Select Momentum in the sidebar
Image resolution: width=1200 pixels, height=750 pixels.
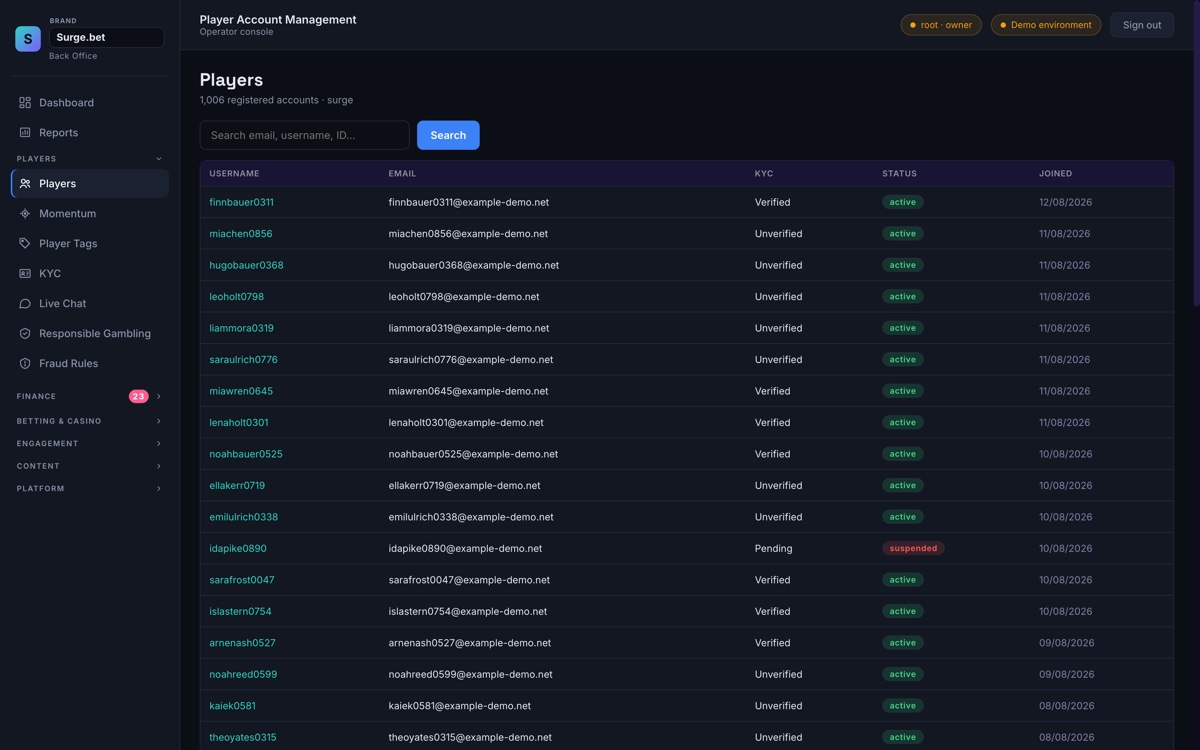click(90, 214)
